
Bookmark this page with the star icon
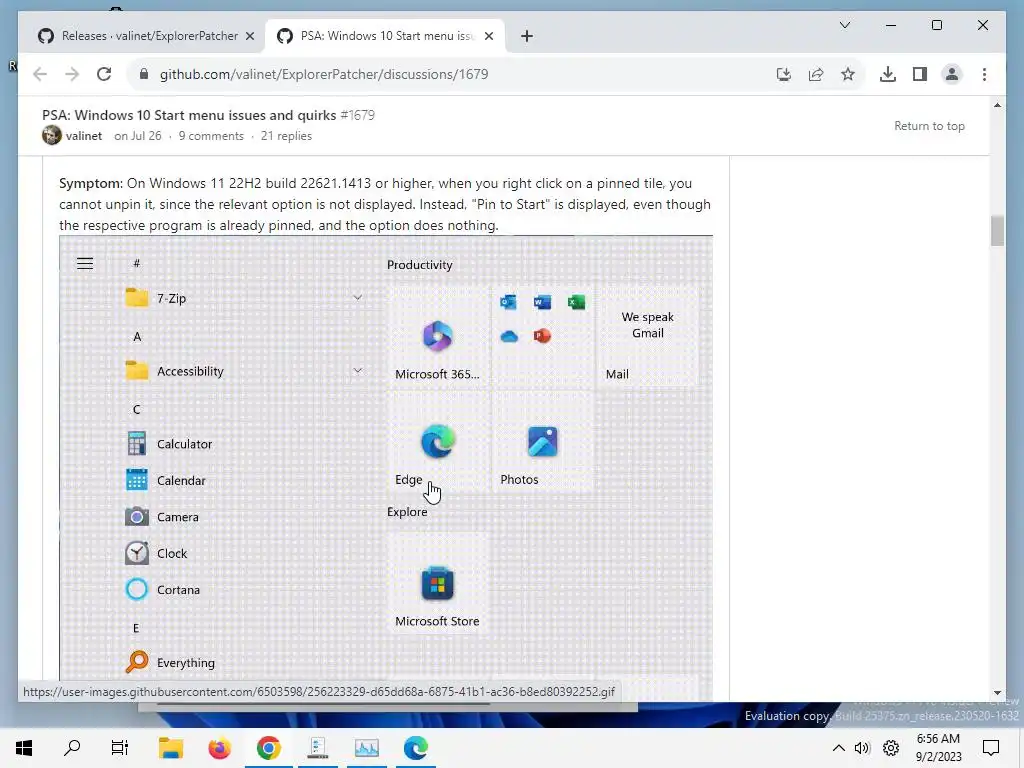pos(848,74)
